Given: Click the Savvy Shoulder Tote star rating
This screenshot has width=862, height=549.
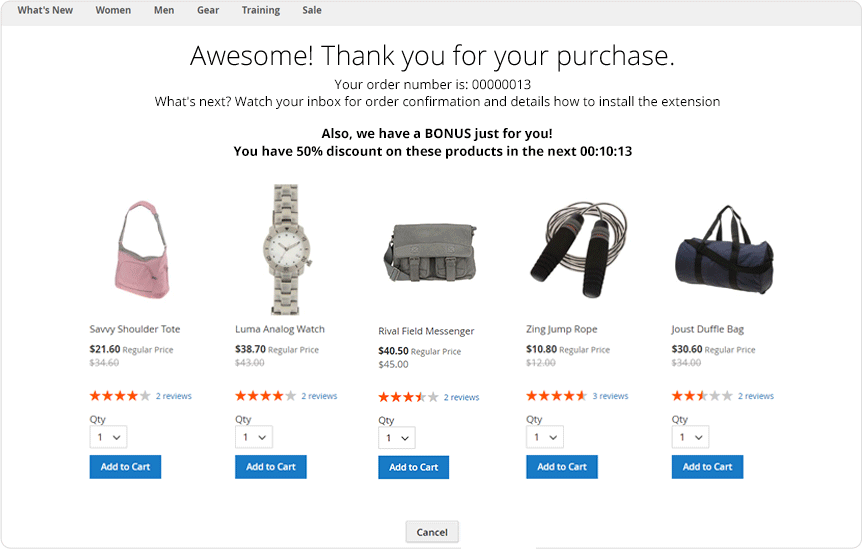Looking at the screenshot, I should (120, 396).
